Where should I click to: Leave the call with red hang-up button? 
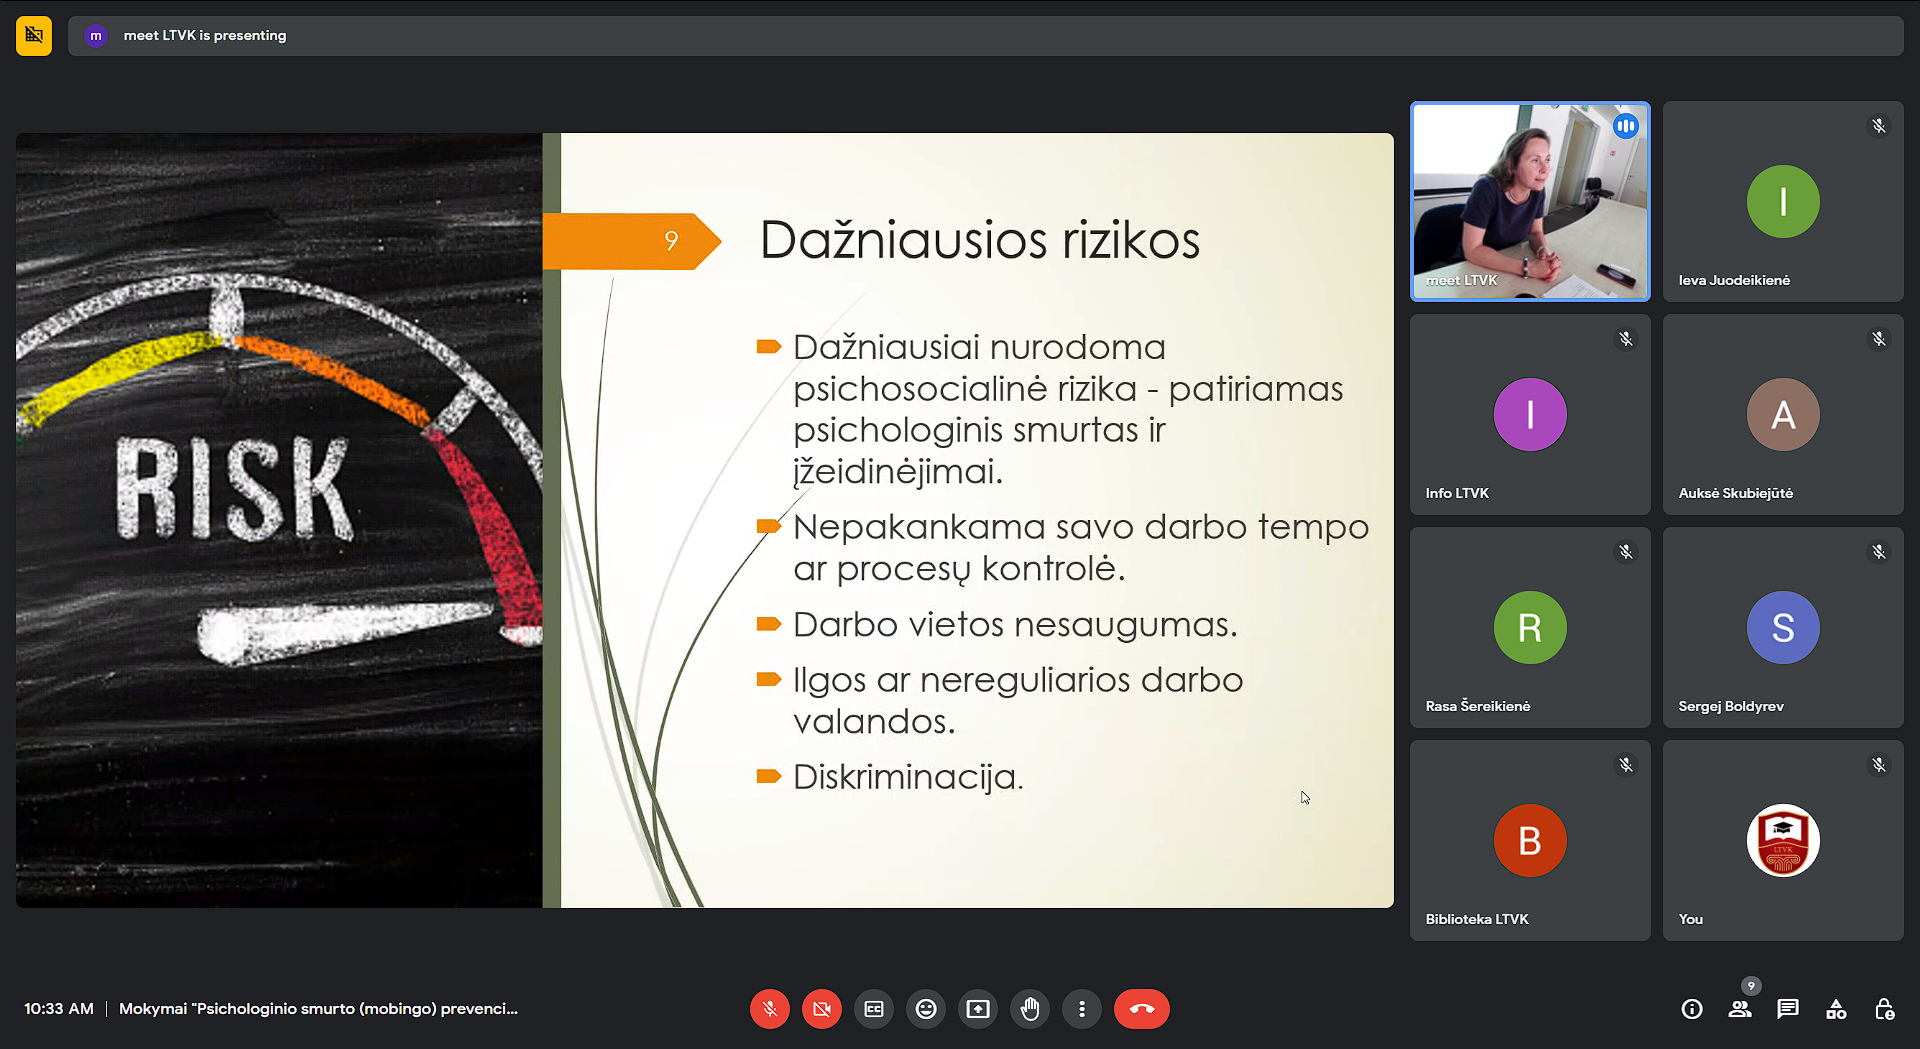(x=1142, y=1009)
